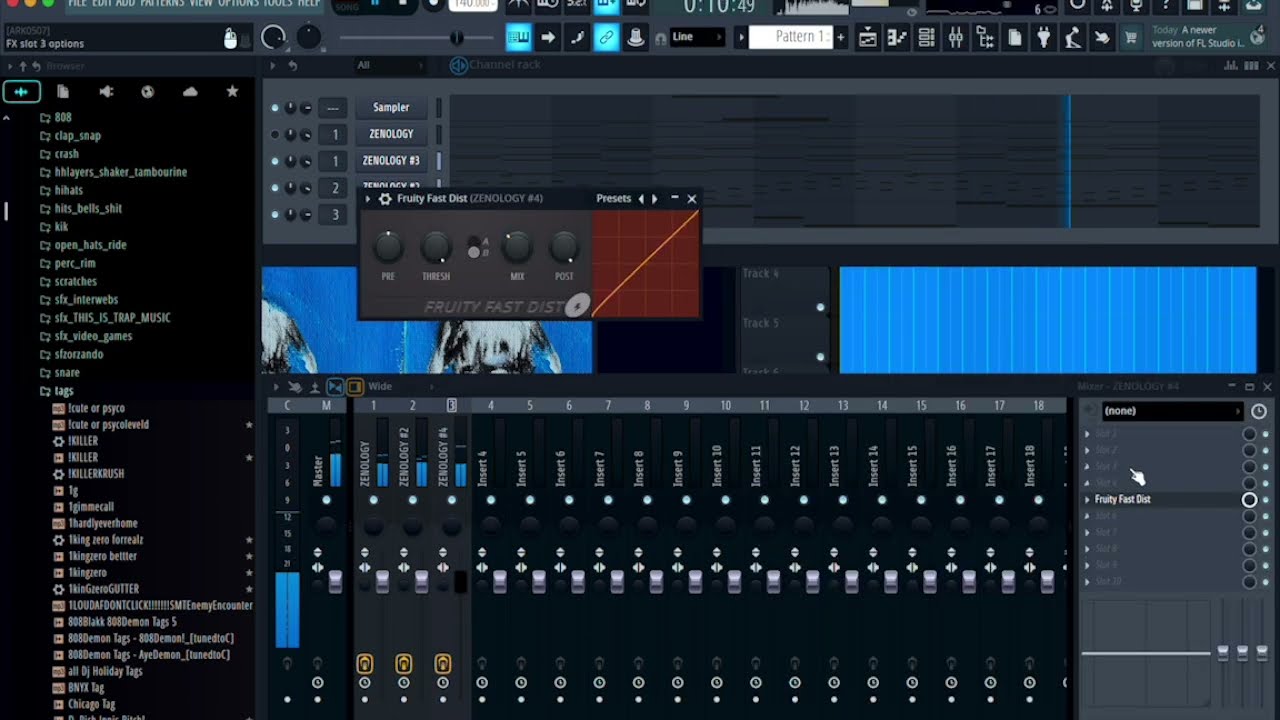Toggle the ZENOLOGY #3 channel mute LED
The width and height of the screenshot is (1280, 720).
275,161
